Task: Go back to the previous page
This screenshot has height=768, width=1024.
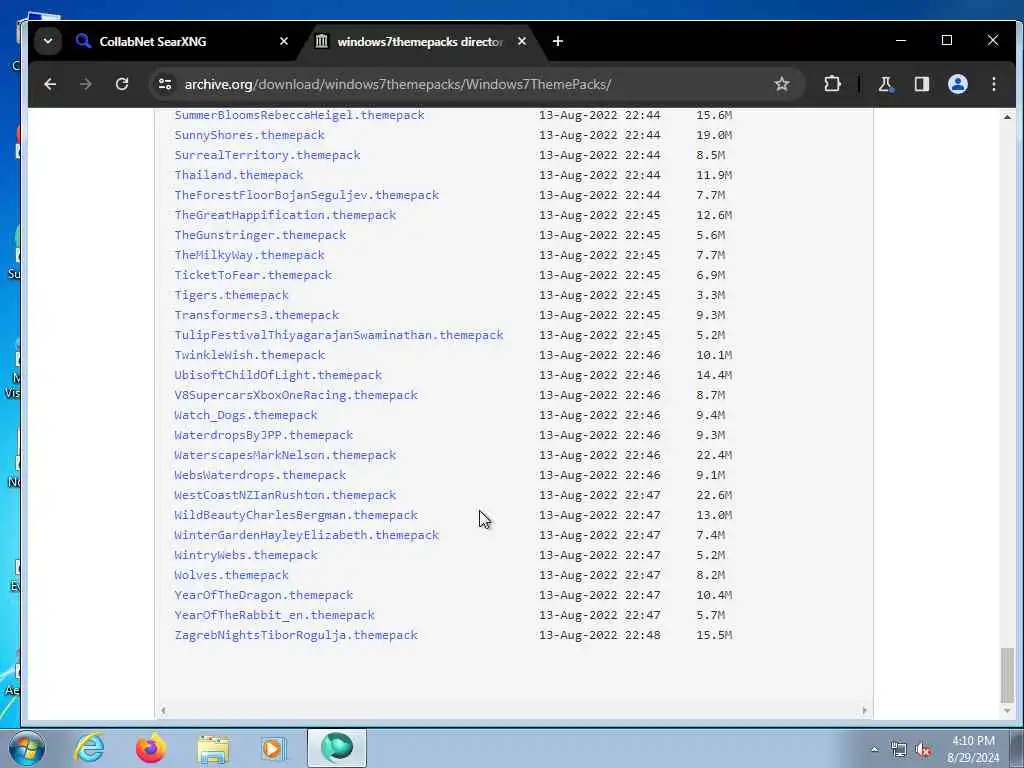Action: click(x=50, y=84)
